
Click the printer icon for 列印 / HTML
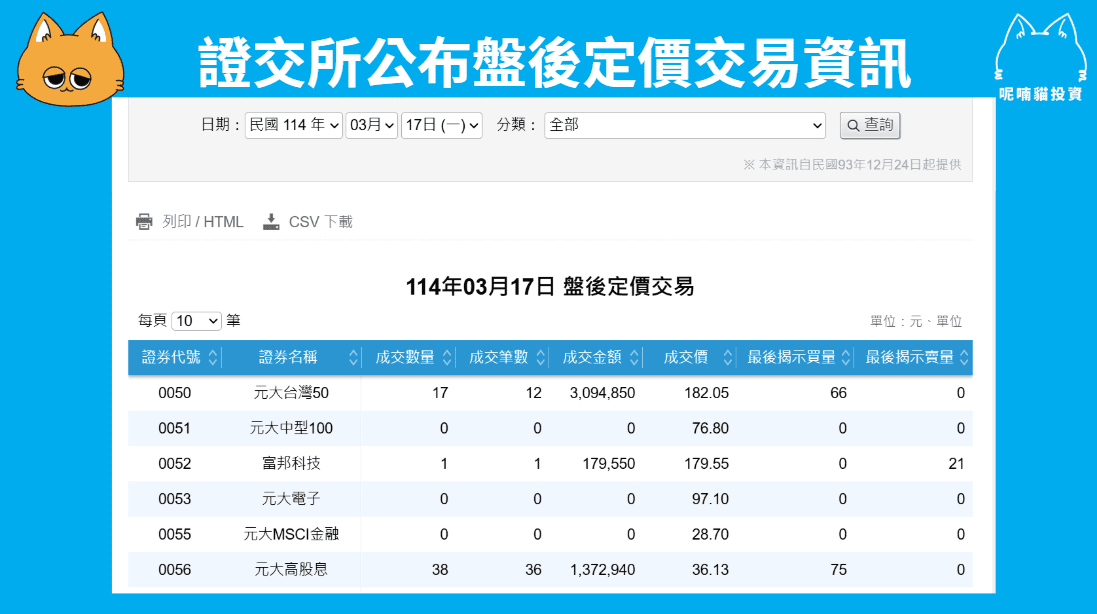(x=144, y=222)
